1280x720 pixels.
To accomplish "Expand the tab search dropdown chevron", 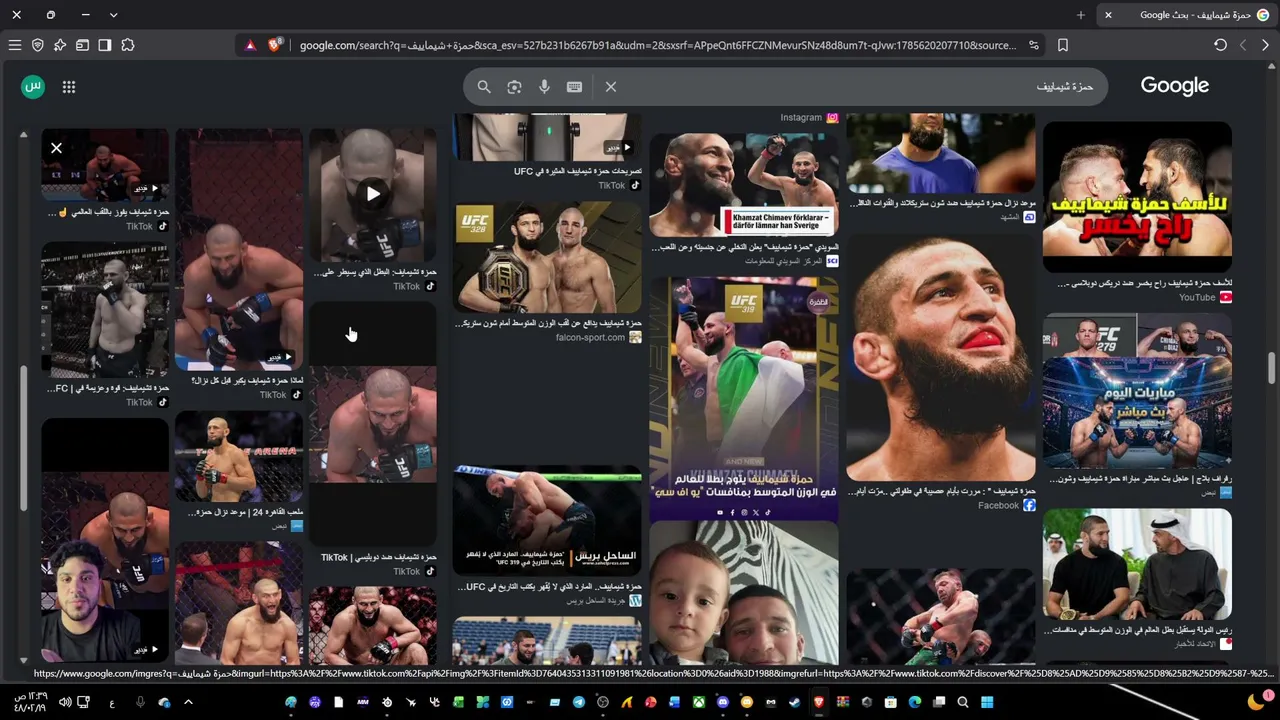I will pos(113,15).
